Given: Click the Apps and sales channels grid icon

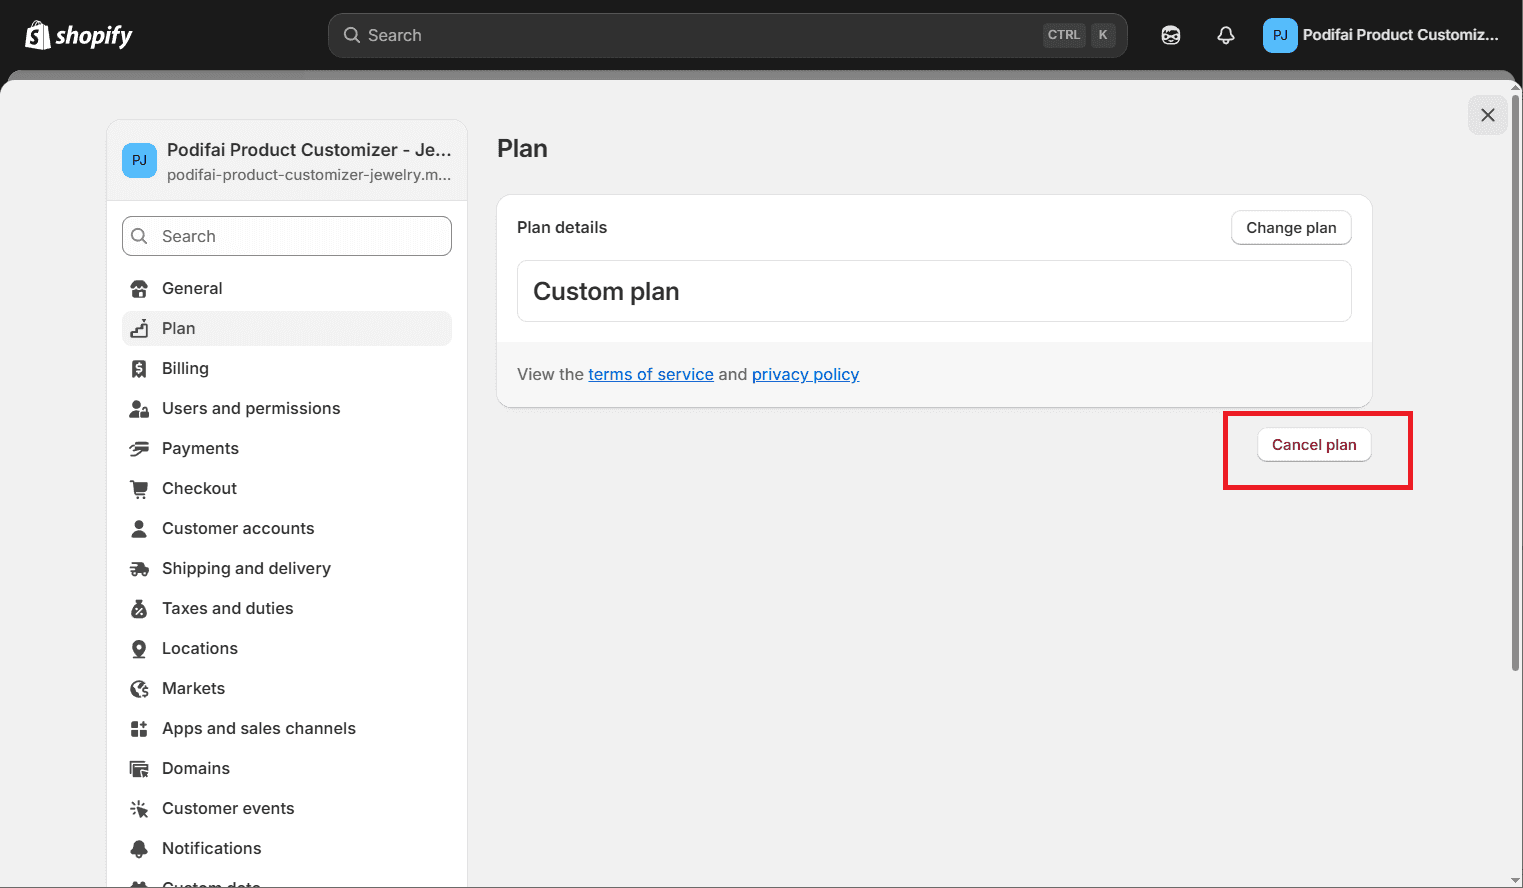Looking at the screenshot, I should (x=139, y=728).
